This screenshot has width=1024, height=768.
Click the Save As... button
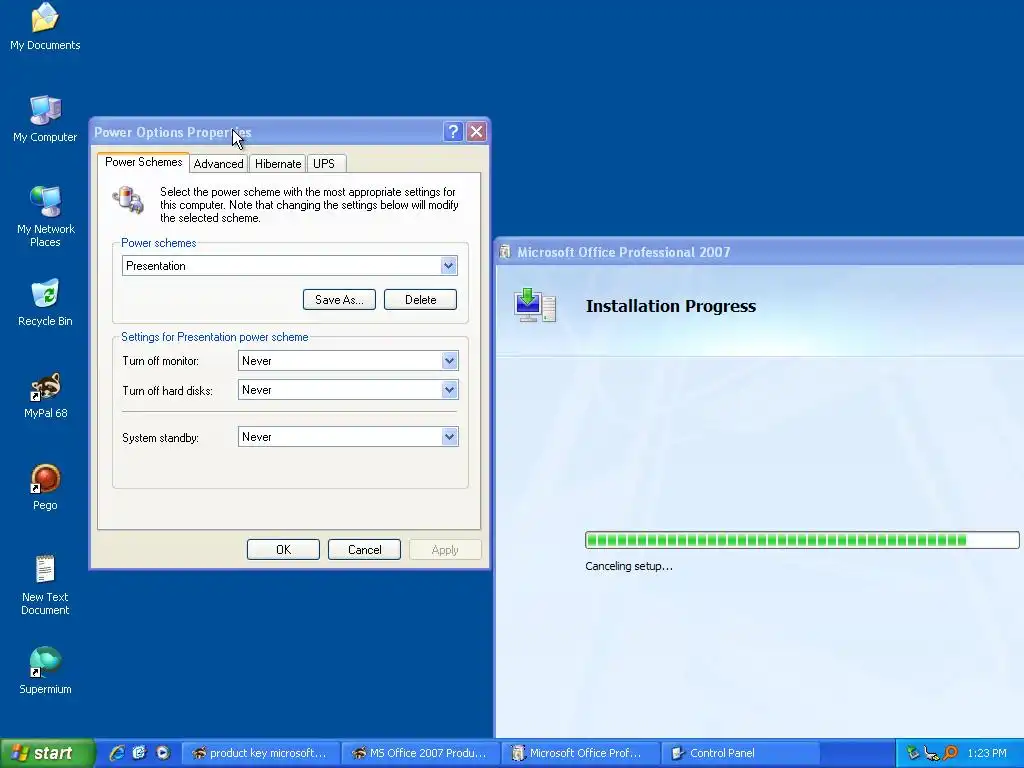[x=339, y=300]
